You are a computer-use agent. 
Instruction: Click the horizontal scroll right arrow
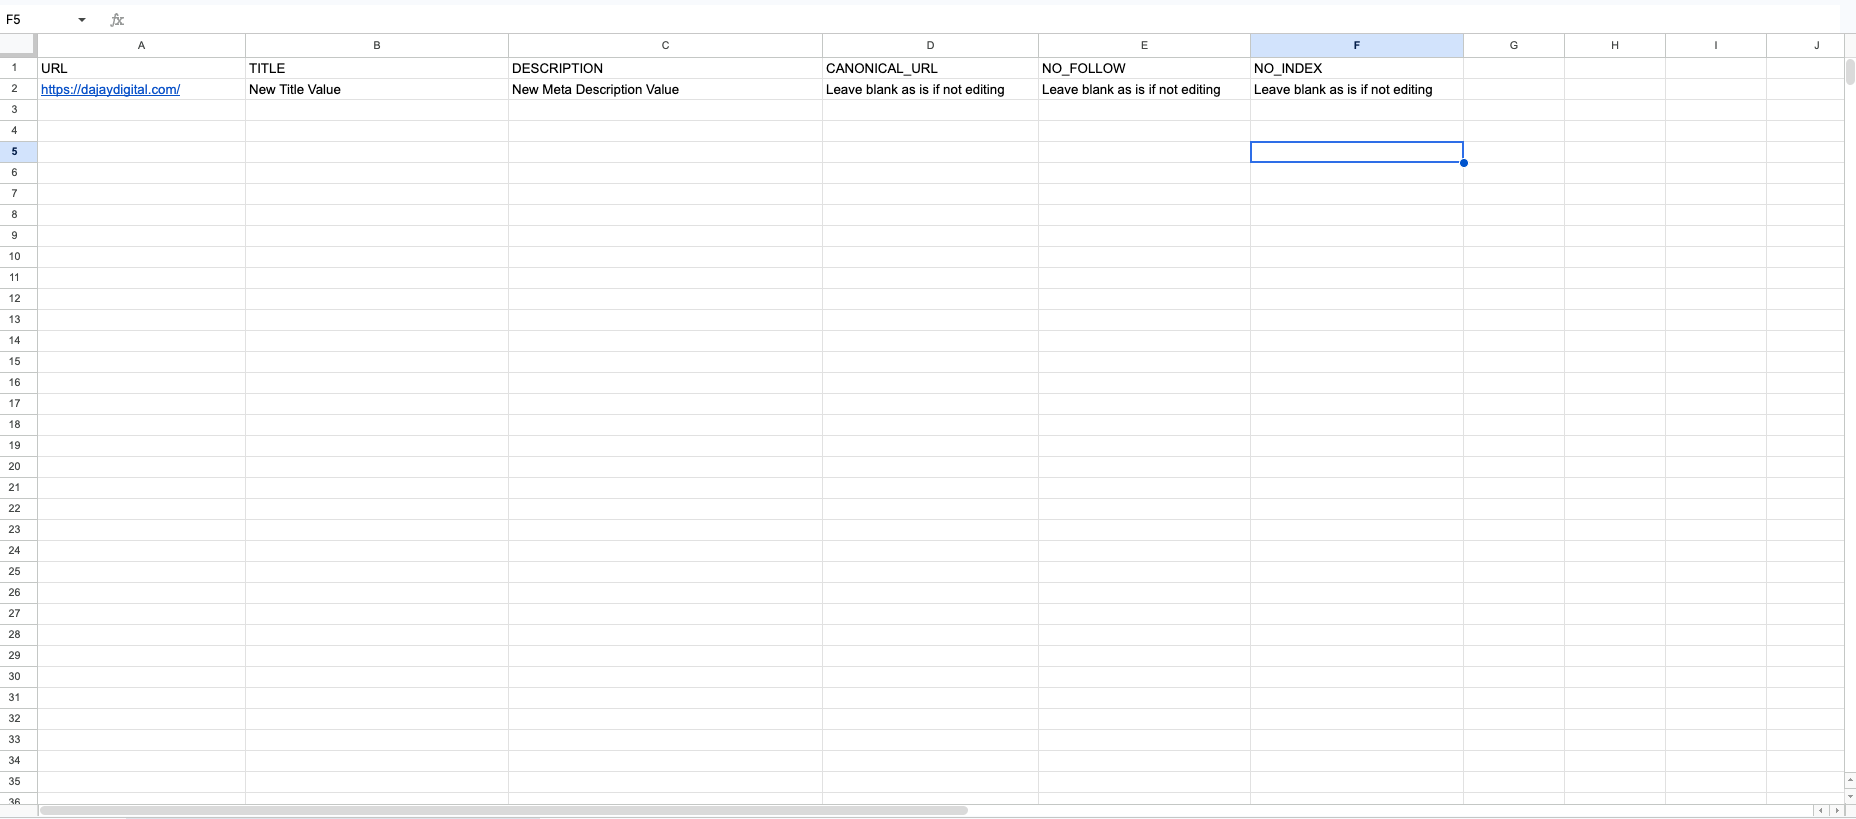point(1836,811)
